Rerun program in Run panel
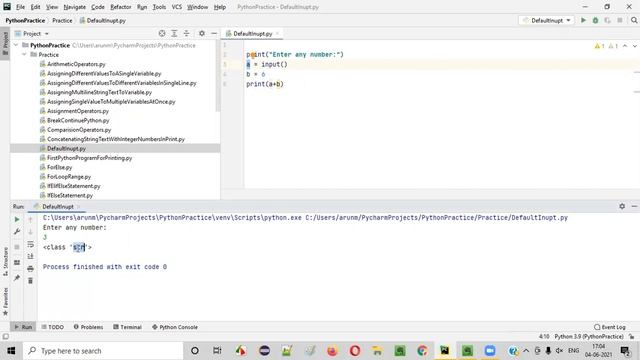The width and height of the screenshot is (640, 360). tap(17, 220)
